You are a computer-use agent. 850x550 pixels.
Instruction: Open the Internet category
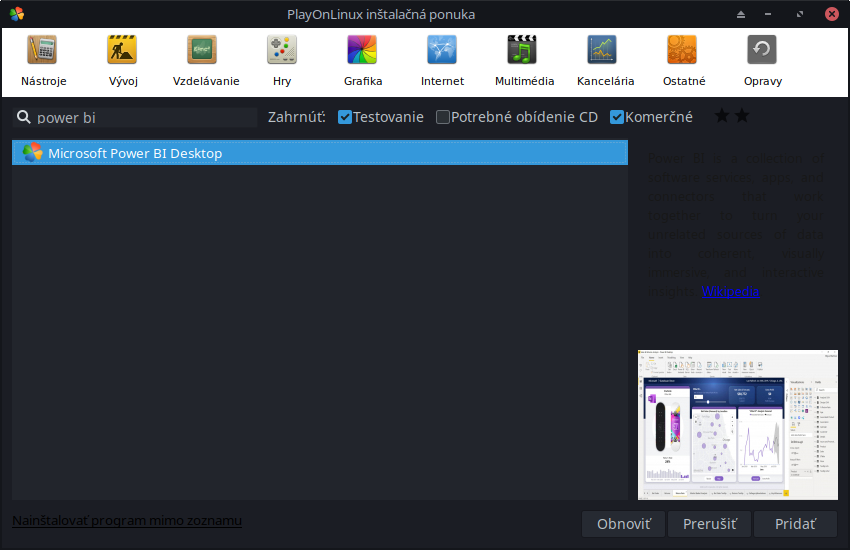coord(442,61)
